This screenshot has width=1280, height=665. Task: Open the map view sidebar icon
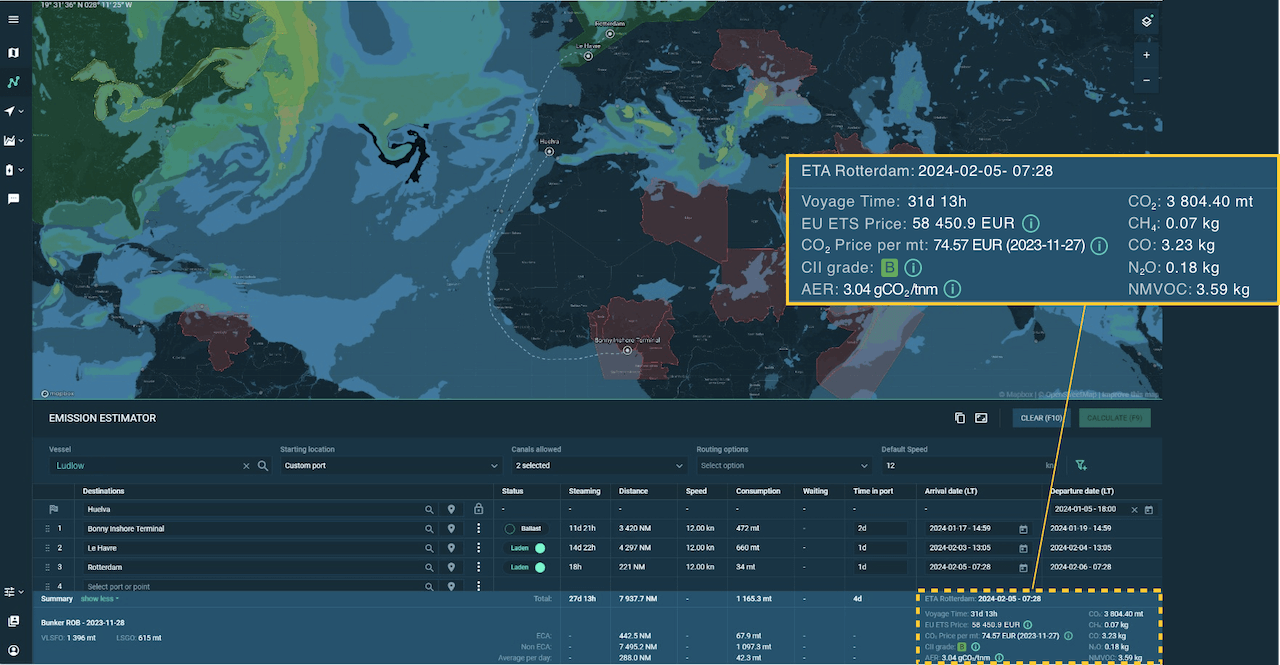coord(13,52)
